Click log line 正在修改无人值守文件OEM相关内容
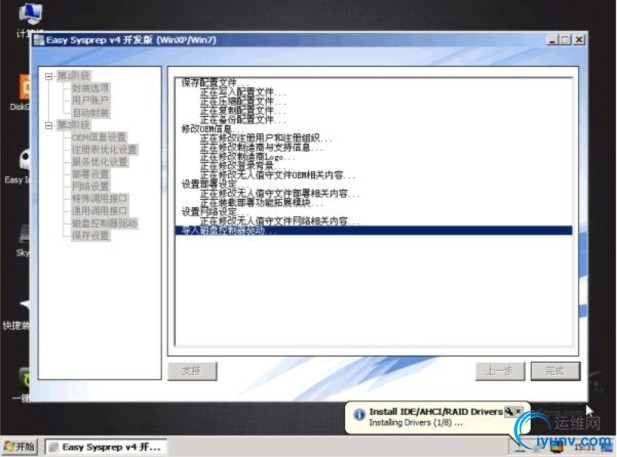The height and width of the screenshot is (457, 617). [x=277, y=175]
